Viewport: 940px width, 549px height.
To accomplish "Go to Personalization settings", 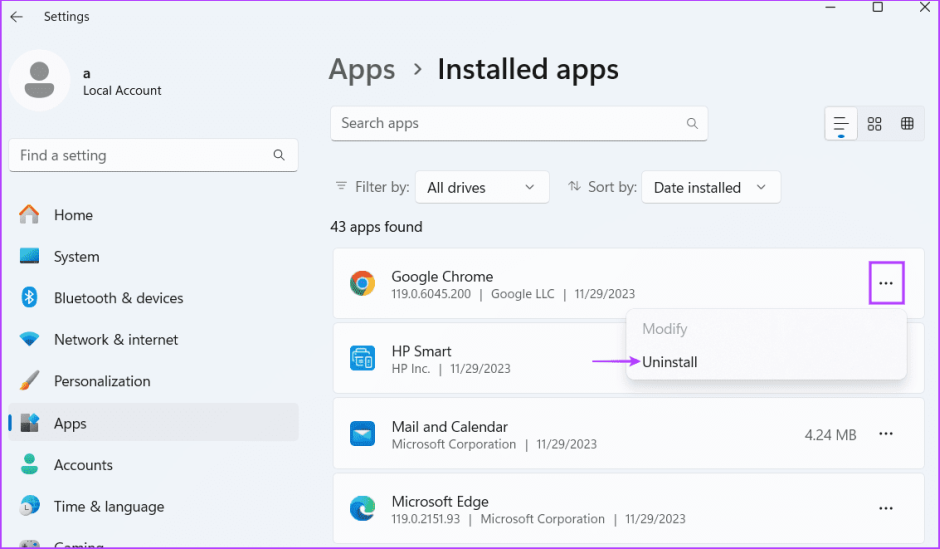I will pyautogui.click(x=102, y=381).
